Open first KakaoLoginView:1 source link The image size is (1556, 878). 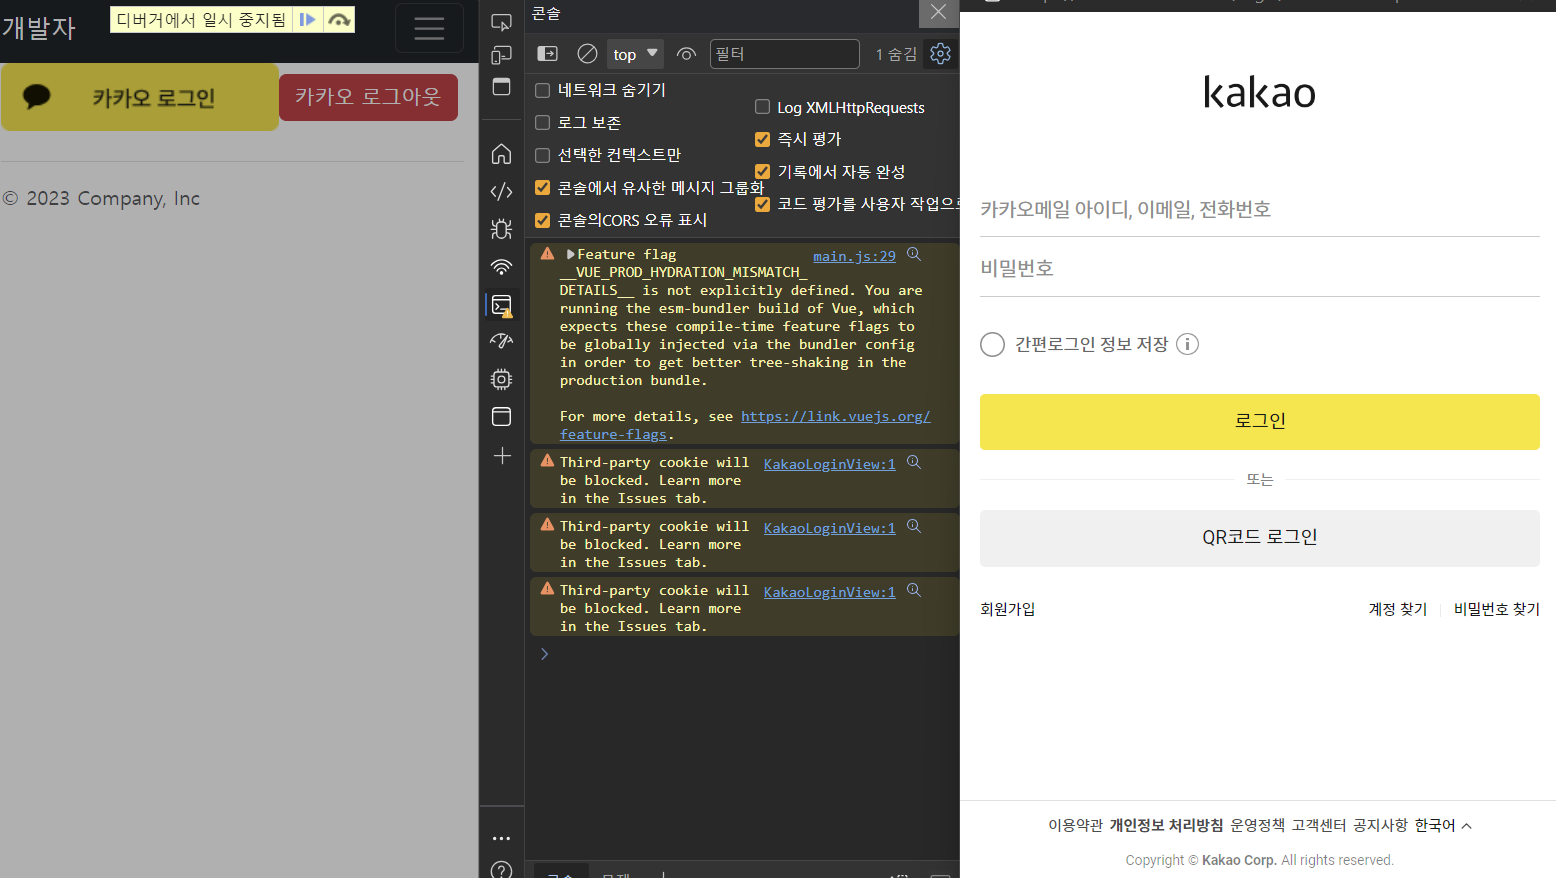tap(830, 464)
